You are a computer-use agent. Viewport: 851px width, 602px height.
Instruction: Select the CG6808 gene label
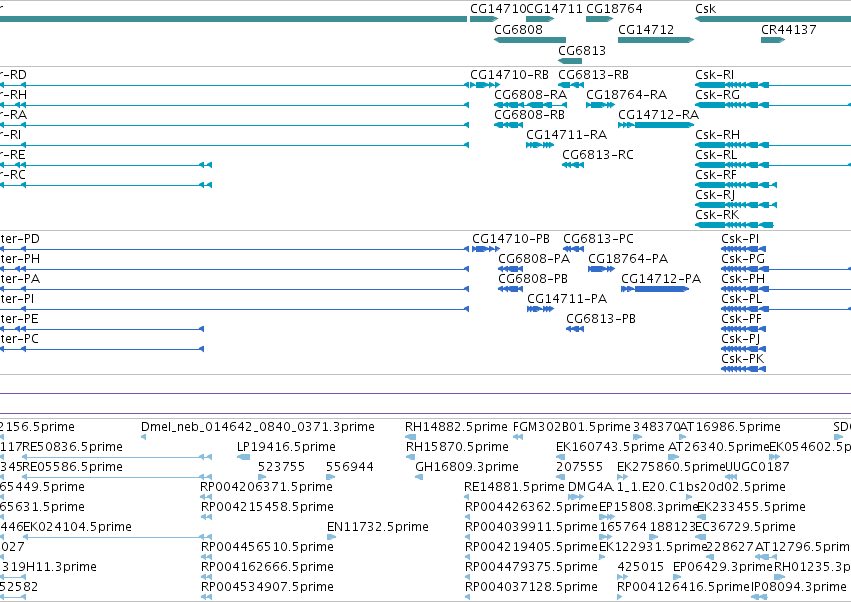point(518,30)
